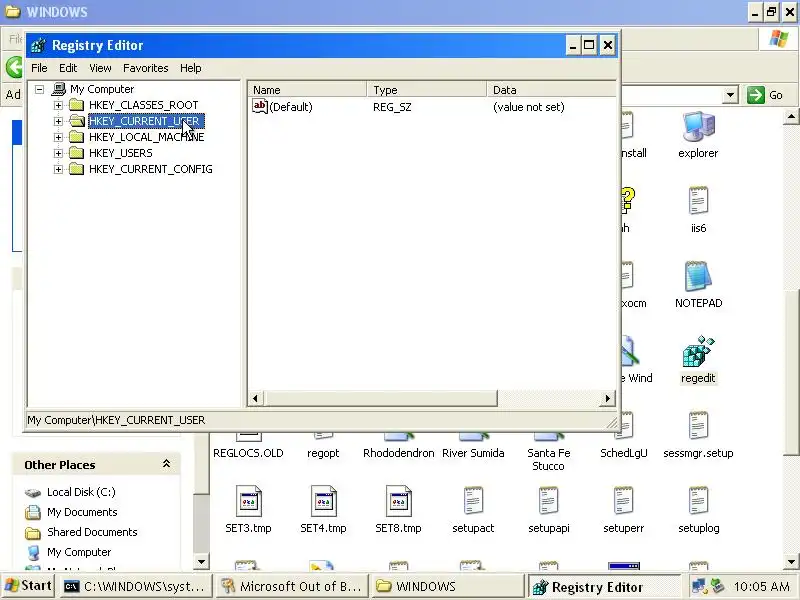Click the clock showing 10:05 AM

(x=761, y=587)
